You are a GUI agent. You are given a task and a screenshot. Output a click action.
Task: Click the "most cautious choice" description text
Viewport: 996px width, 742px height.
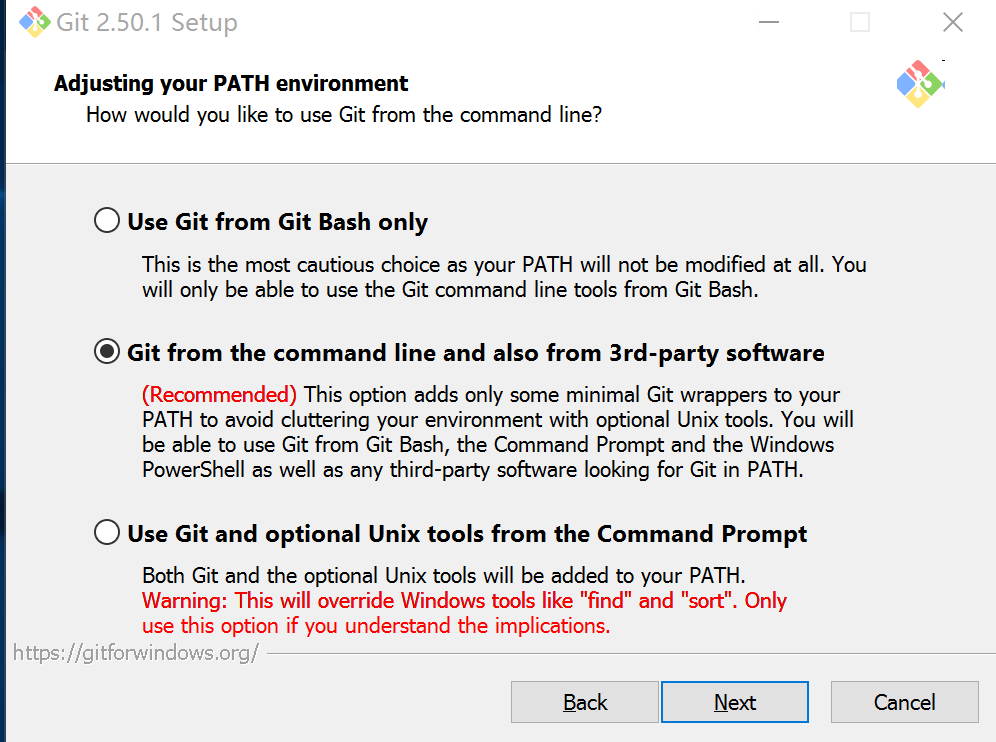coord(504,277)
